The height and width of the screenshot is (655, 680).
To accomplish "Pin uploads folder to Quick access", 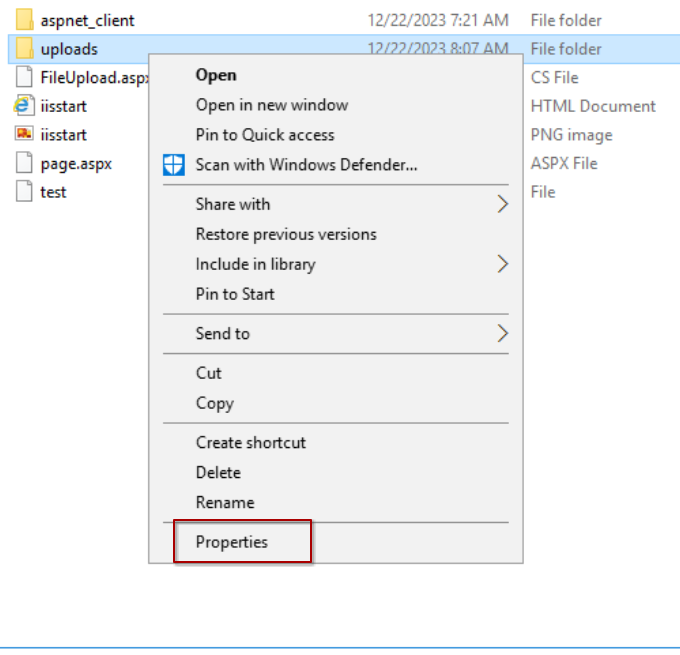I will pyautogui.click(x=265, y=135).
